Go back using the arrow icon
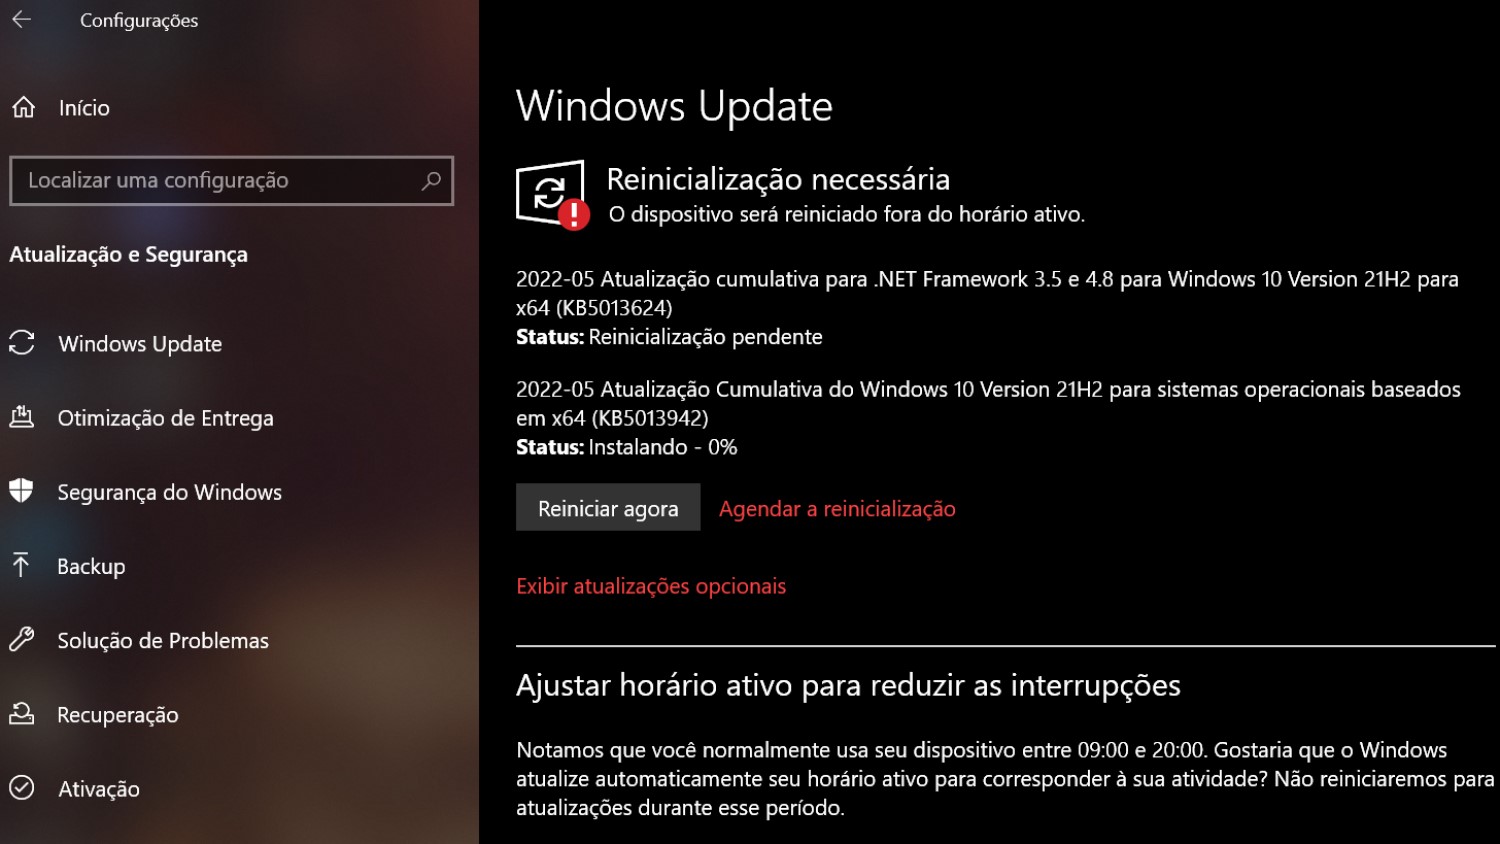This screenshot has width=1500, height=844. point(22,19)
